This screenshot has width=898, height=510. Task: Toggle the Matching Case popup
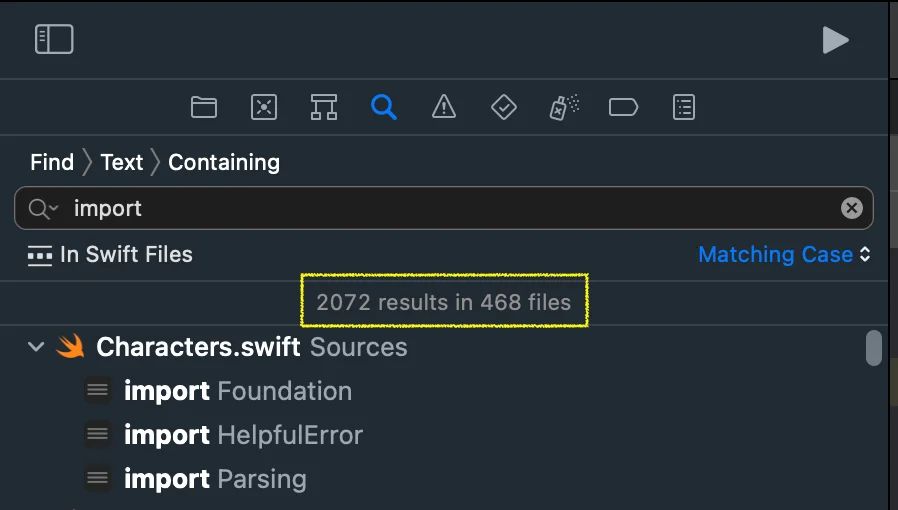(x=784, y=255)
